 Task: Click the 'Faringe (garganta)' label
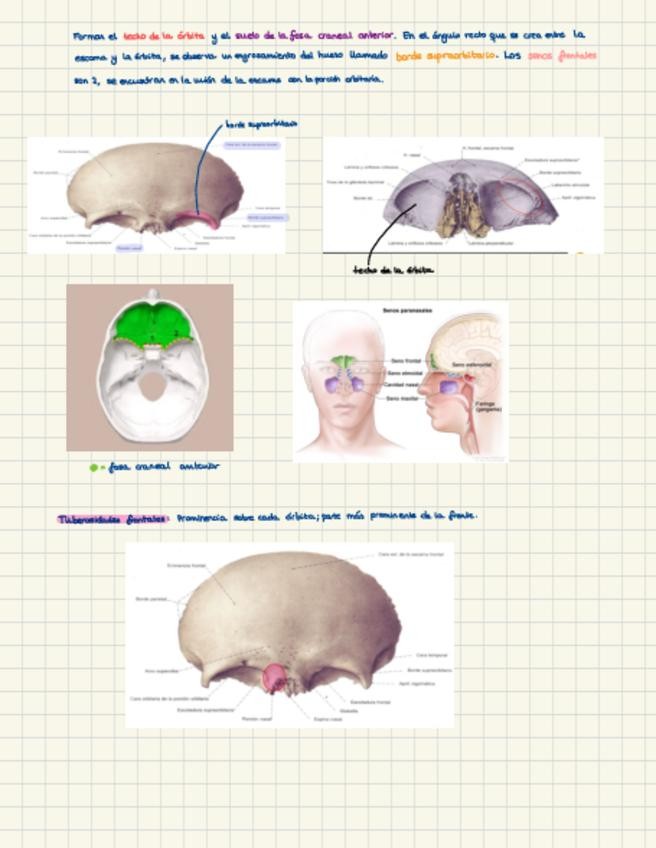(x=488, y=406)
